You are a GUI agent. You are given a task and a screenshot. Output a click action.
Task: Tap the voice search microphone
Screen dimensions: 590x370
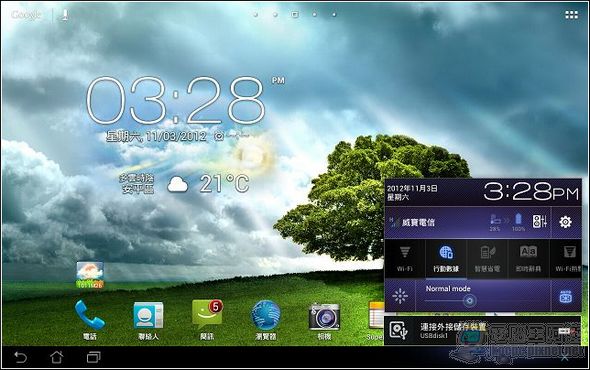coord(65,15)
